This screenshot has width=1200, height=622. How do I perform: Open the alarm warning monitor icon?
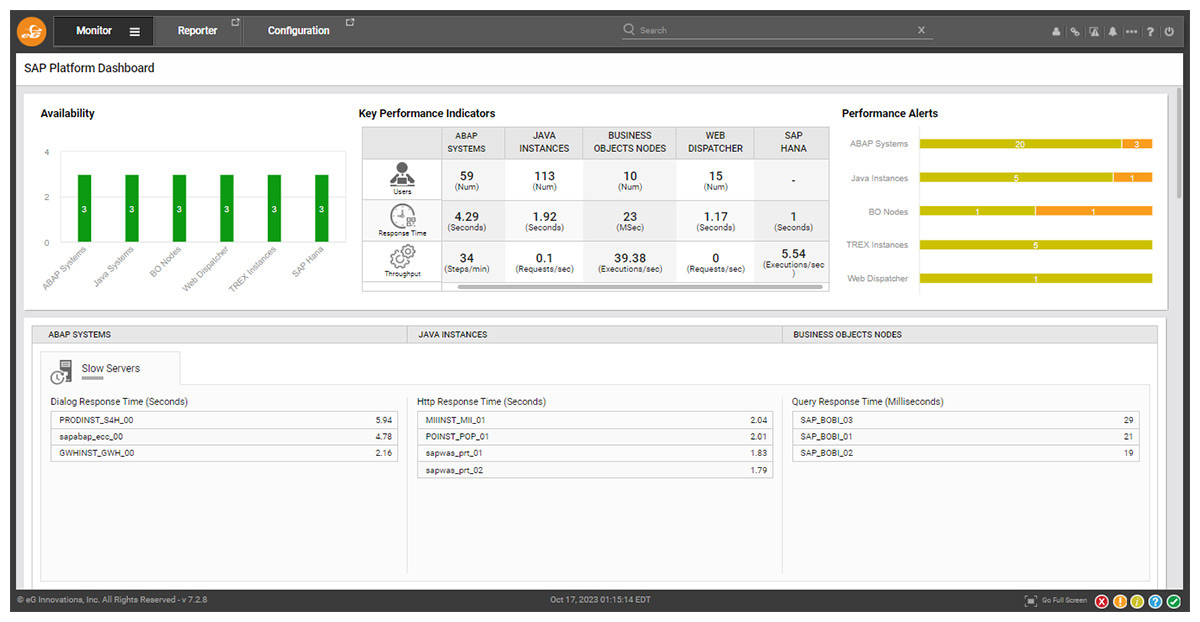(x=1094, y=32)
